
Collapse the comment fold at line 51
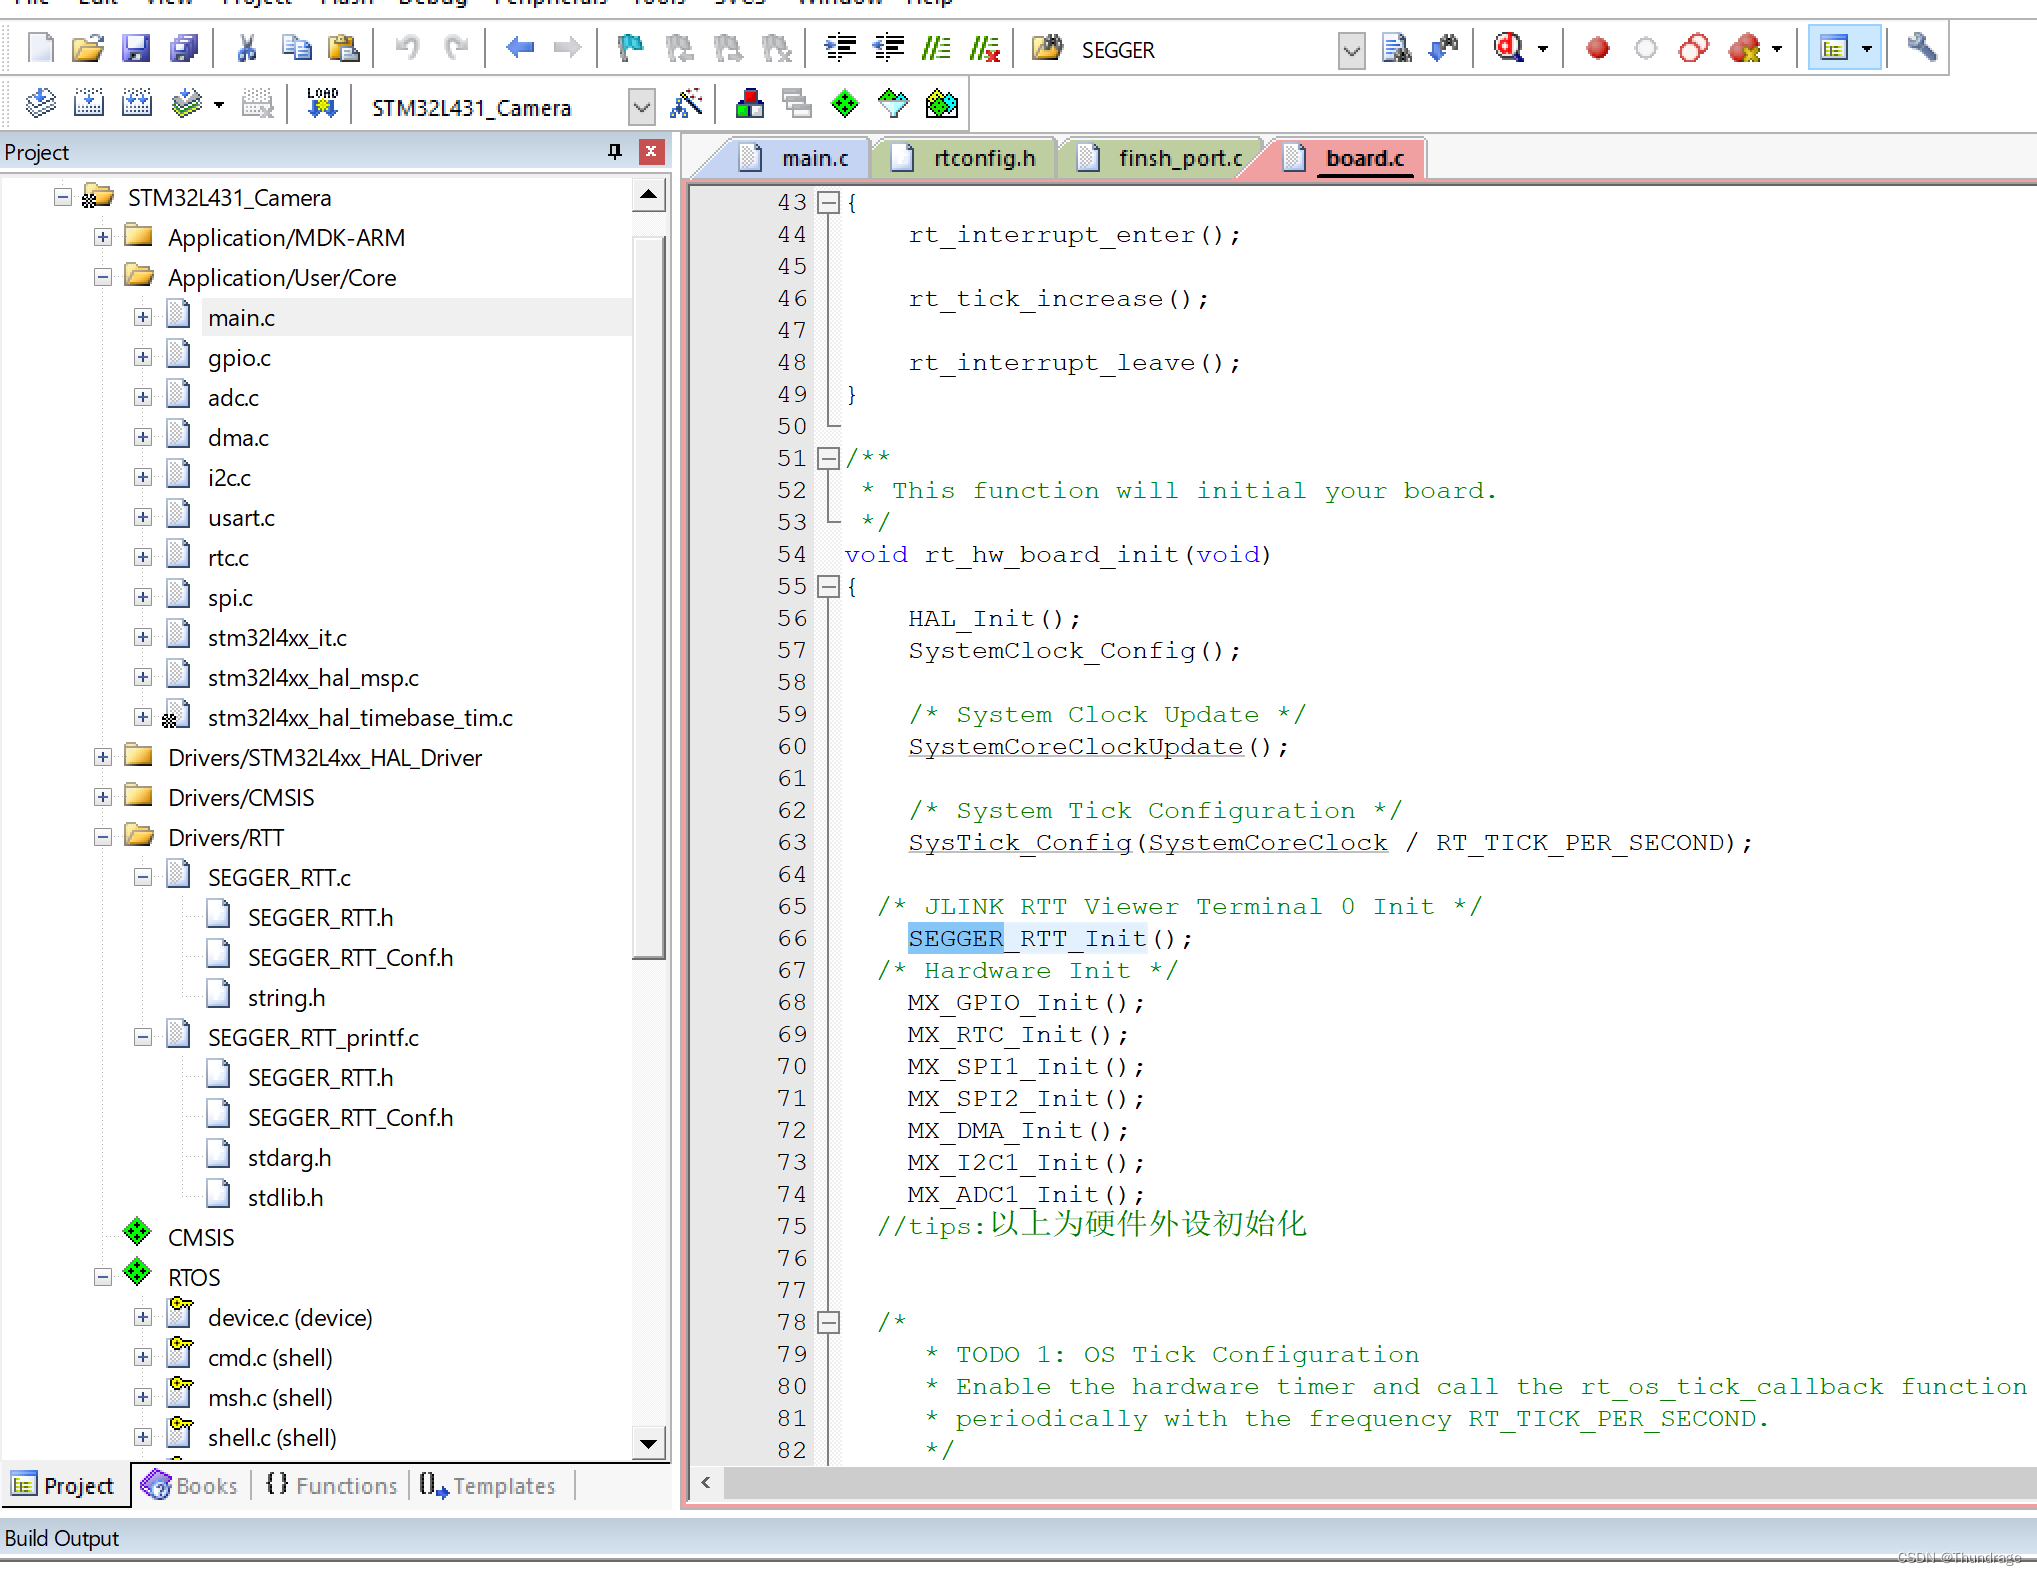tap(828, 459)
